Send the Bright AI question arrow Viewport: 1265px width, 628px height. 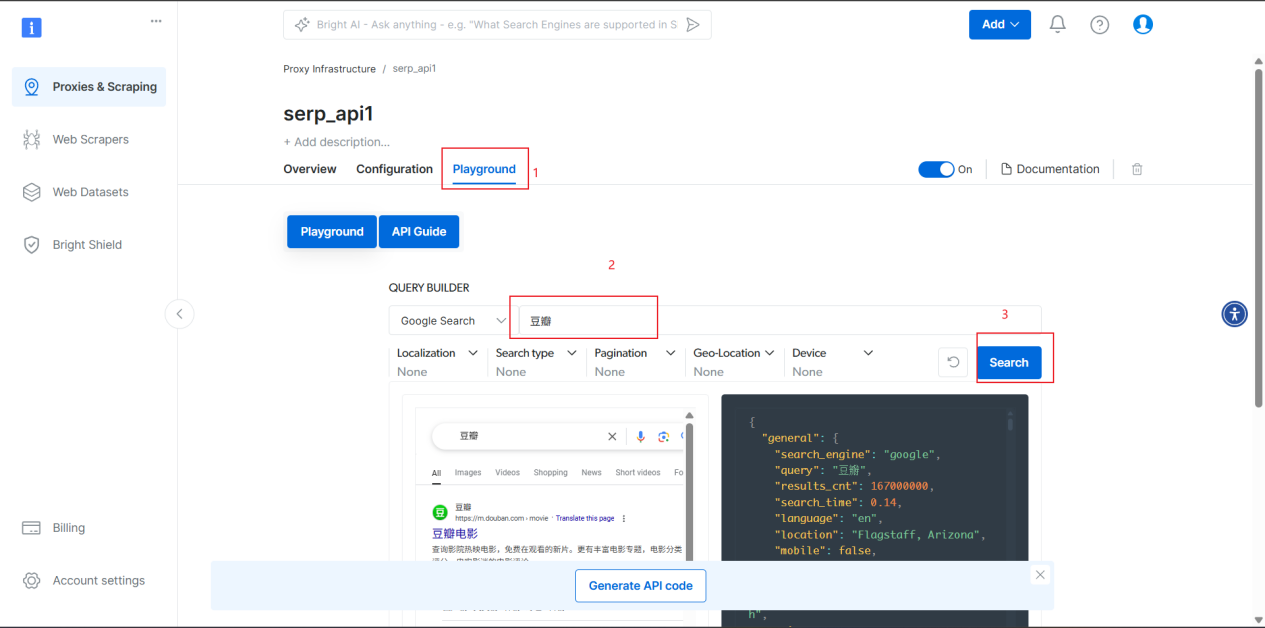pos(693,25)
